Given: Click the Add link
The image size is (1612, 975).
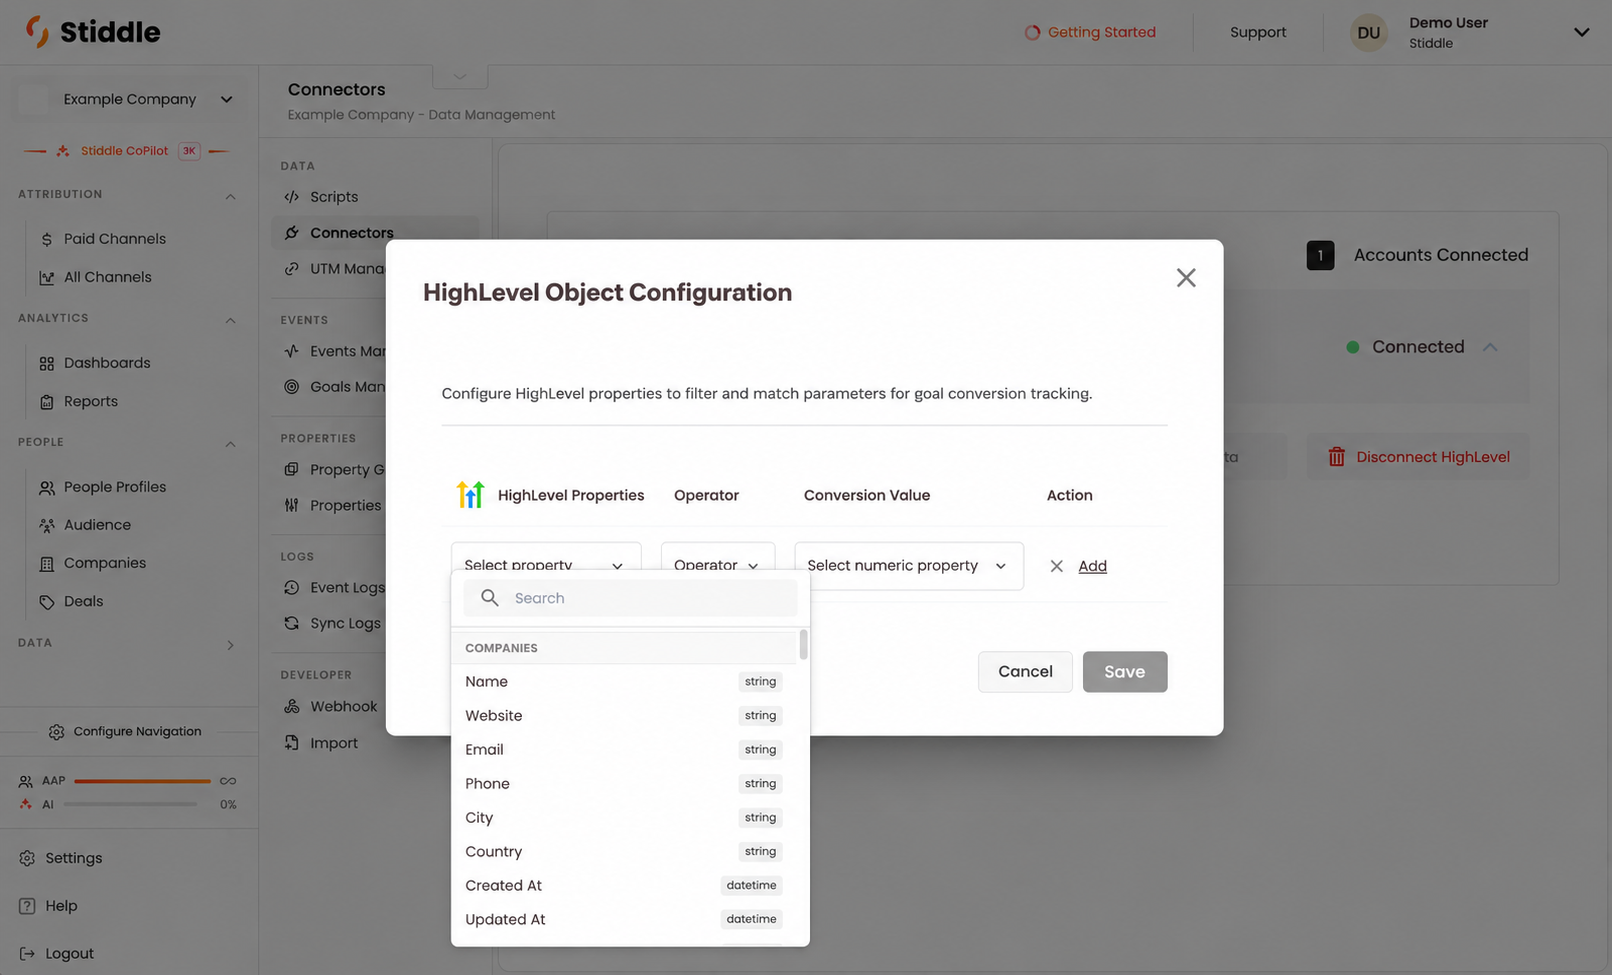Looking at the screenshot, I should click(1092, 566).
